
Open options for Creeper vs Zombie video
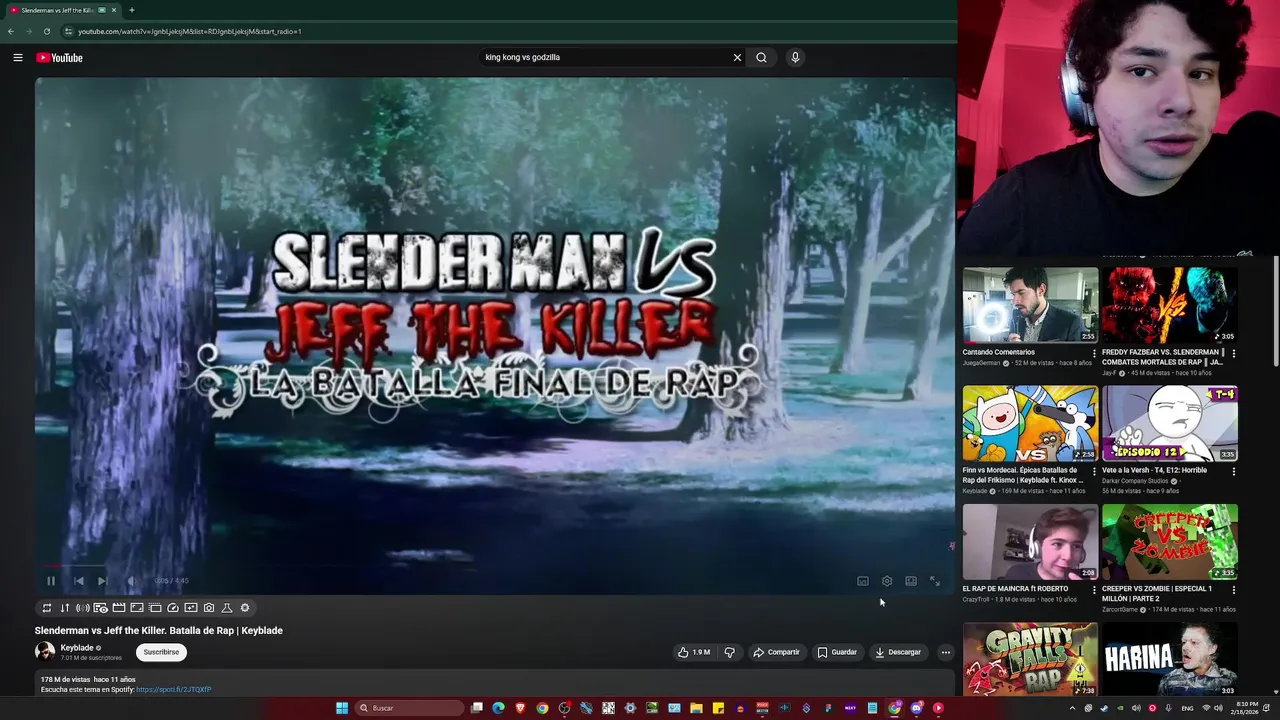click(1233, 590)
